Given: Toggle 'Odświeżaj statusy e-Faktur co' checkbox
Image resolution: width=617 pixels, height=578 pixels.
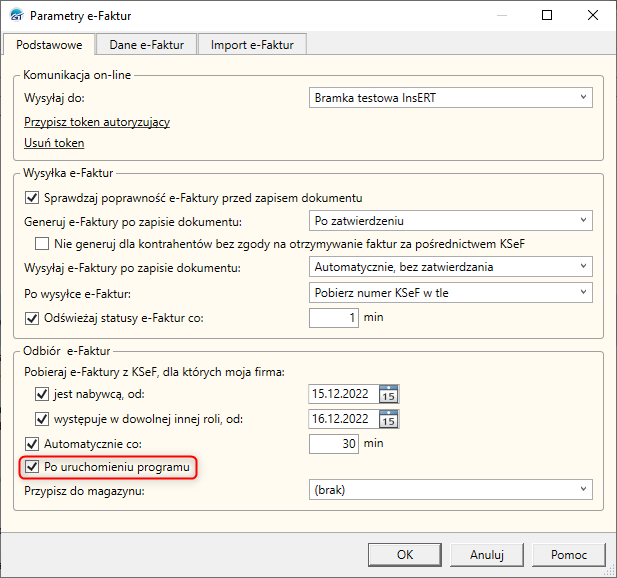Looking at the screenshot, I should (x=31, y=318).
